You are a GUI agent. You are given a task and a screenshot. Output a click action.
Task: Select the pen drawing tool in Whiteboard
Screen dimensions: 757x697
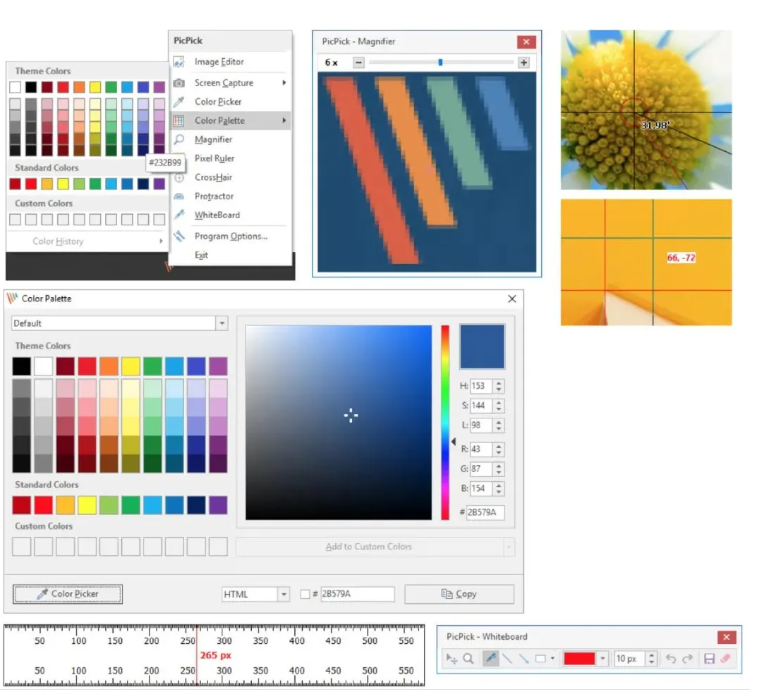click(x=495, y=664)
